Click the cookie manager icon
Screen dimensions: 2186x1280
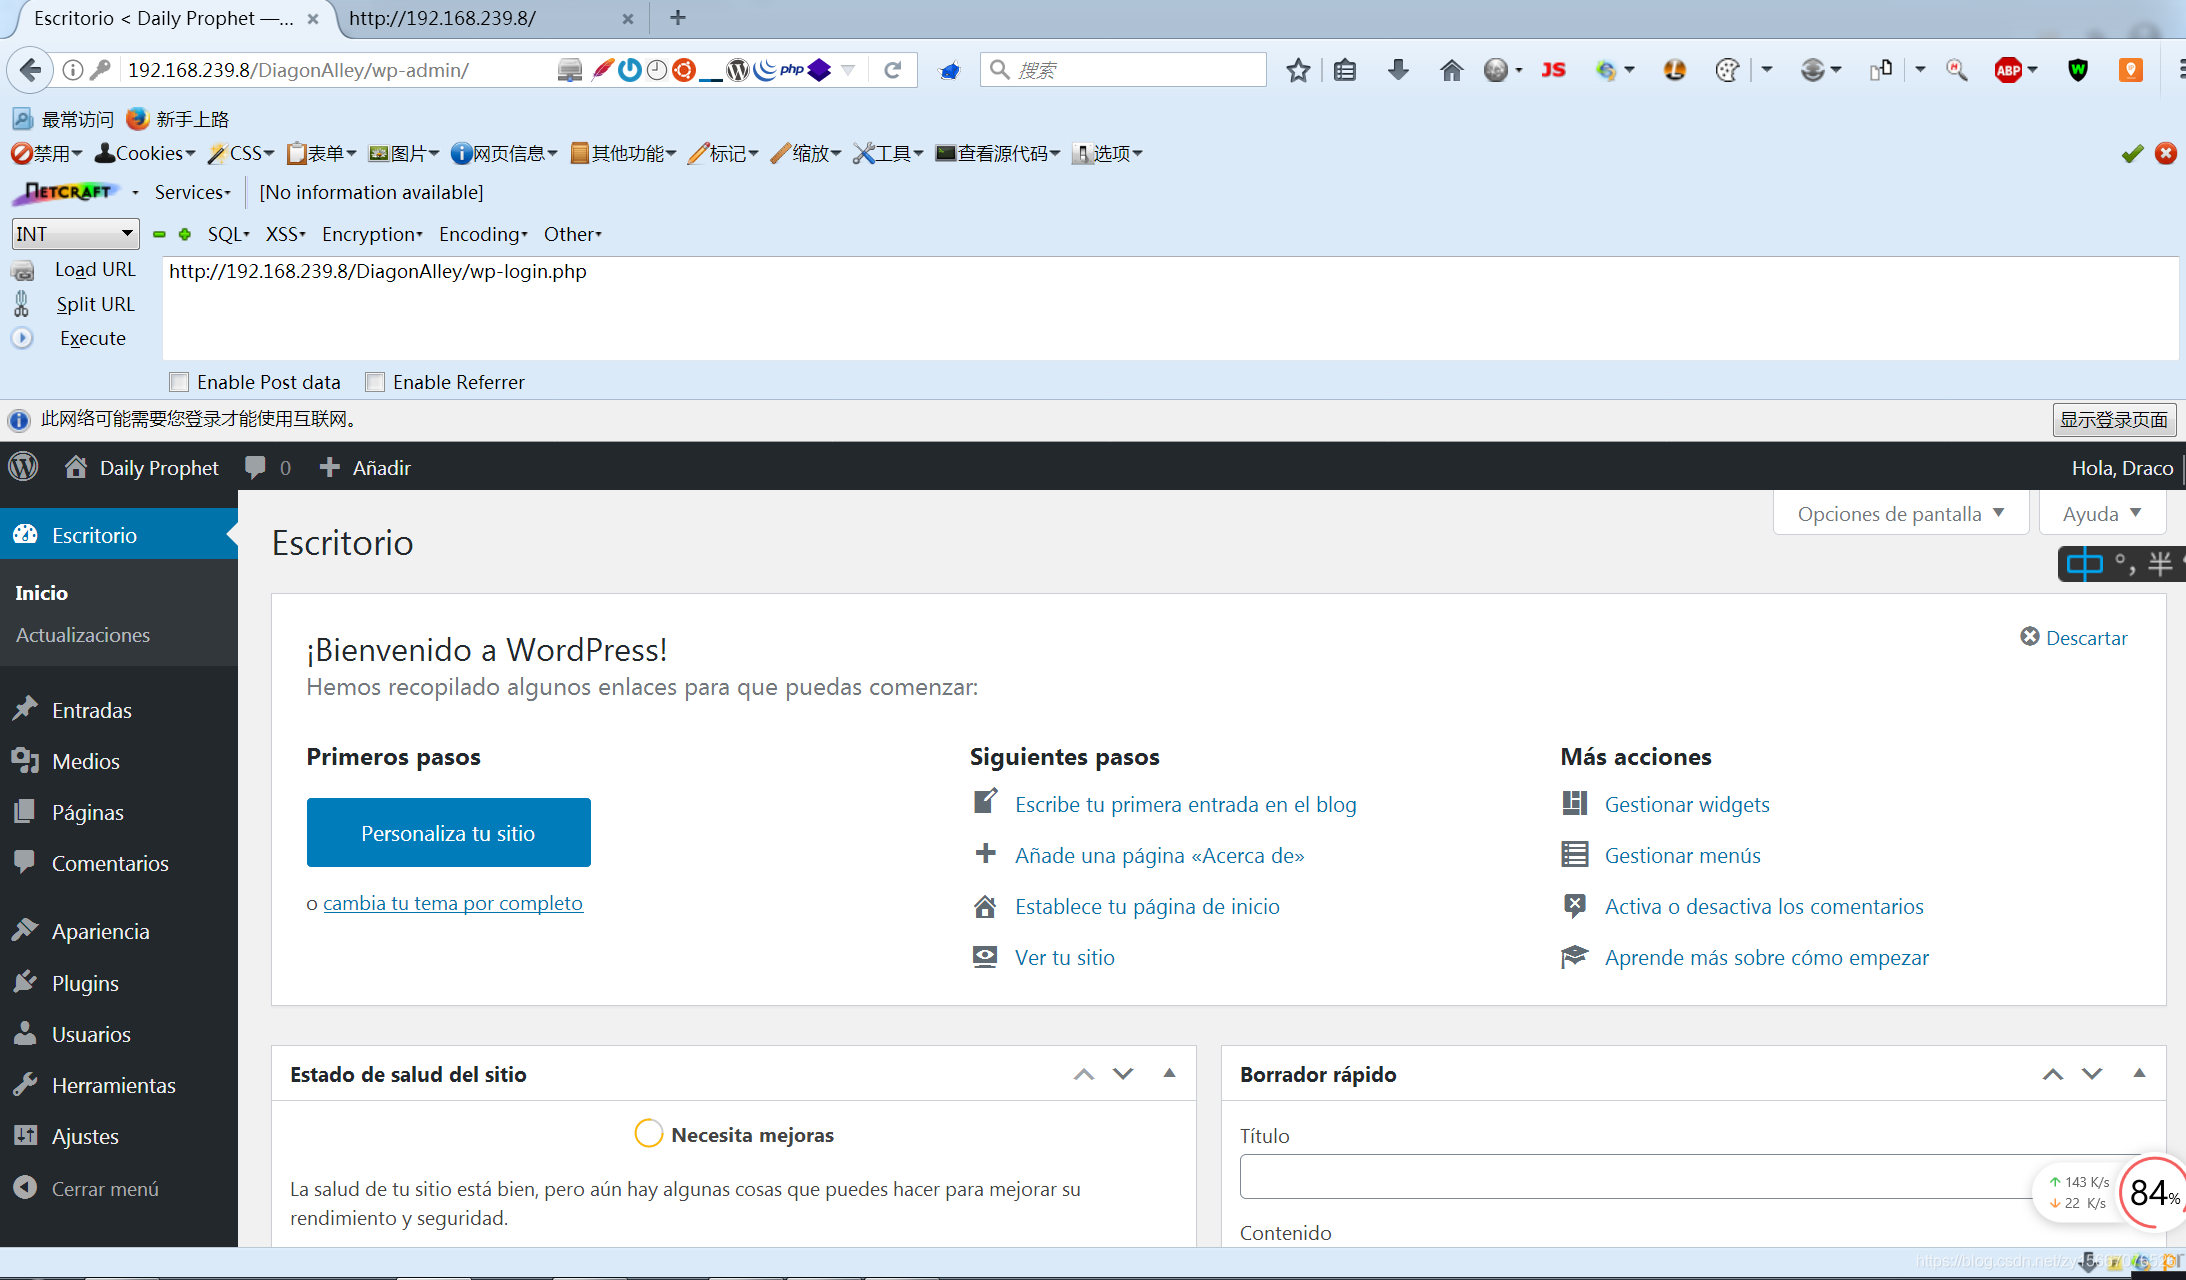pyautogui.click(x=1727, y=70)
